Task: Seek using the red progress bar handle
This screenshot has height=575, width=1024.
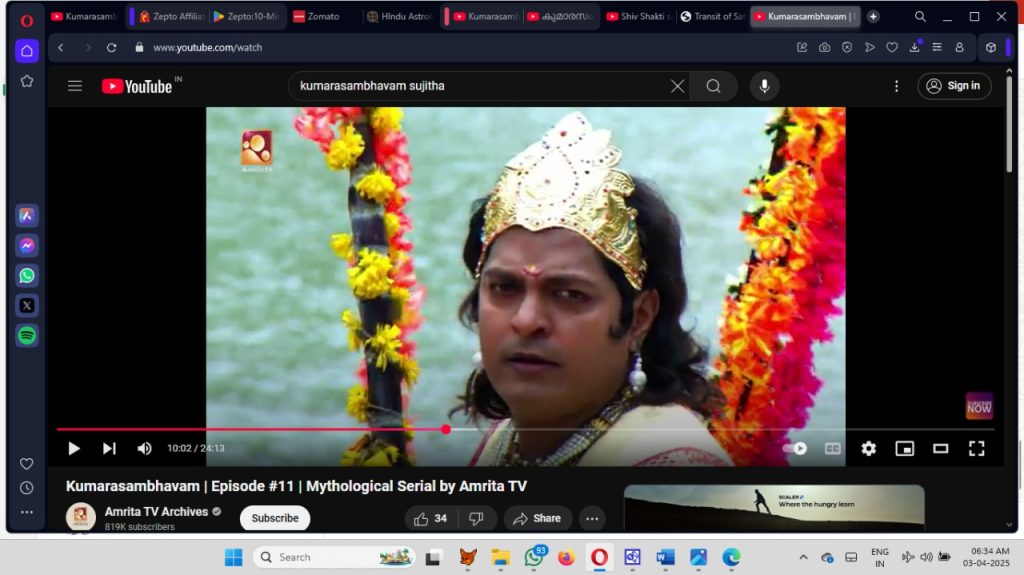Action: (445, 429)
